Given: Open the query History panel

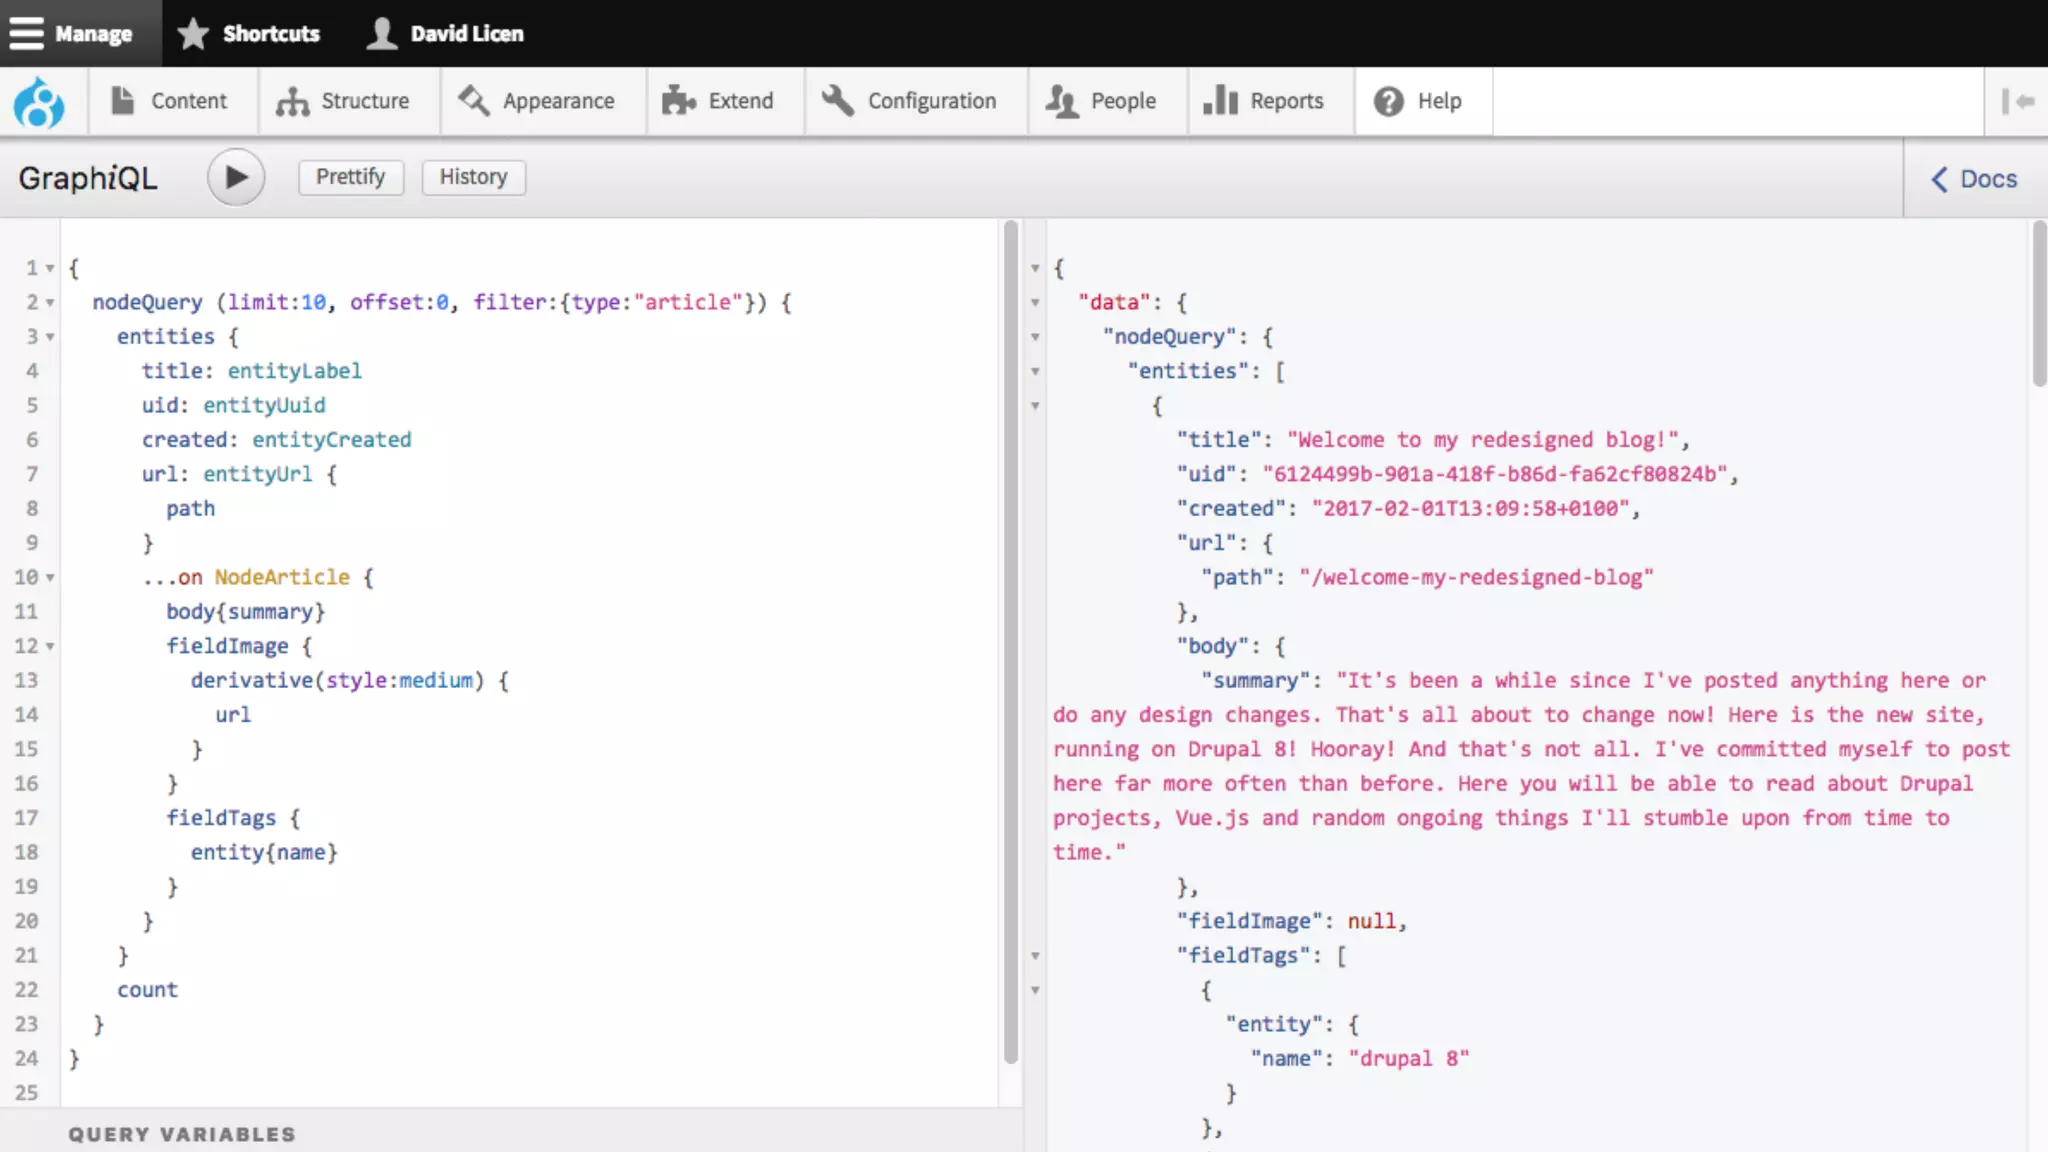Looking at the screenshot, I should pyautogui.click(x=473, y=177).
